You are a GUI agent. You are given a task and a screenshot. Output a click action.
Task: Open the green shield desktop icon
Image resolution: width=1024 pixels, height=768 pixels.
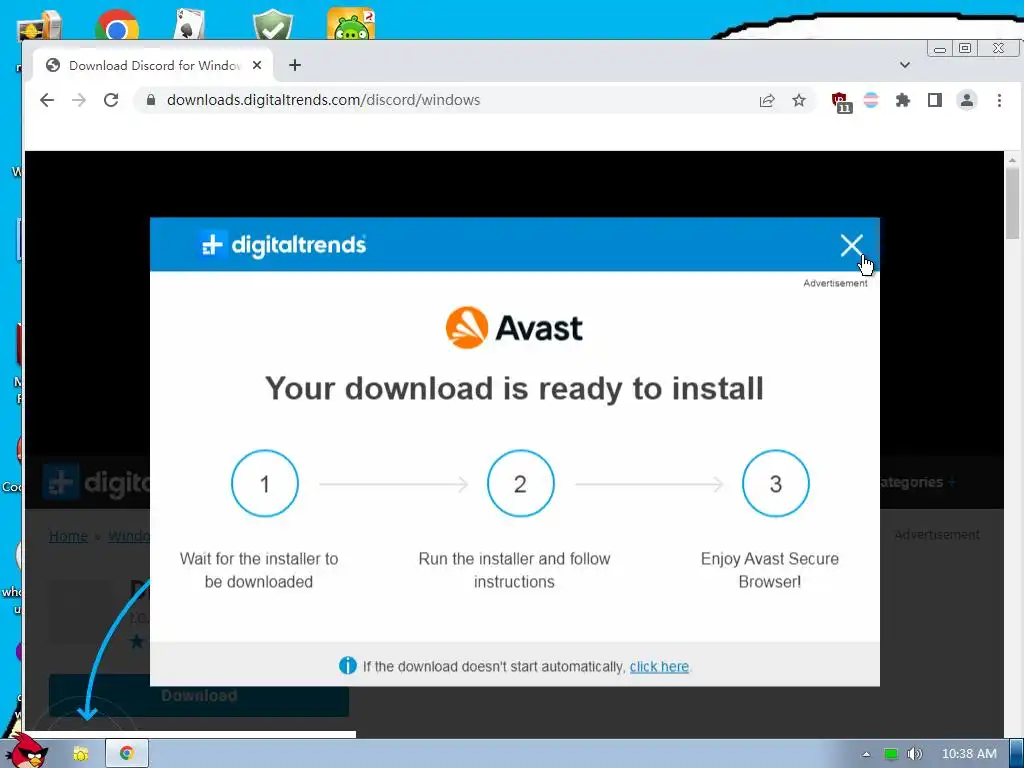(273, 25)
